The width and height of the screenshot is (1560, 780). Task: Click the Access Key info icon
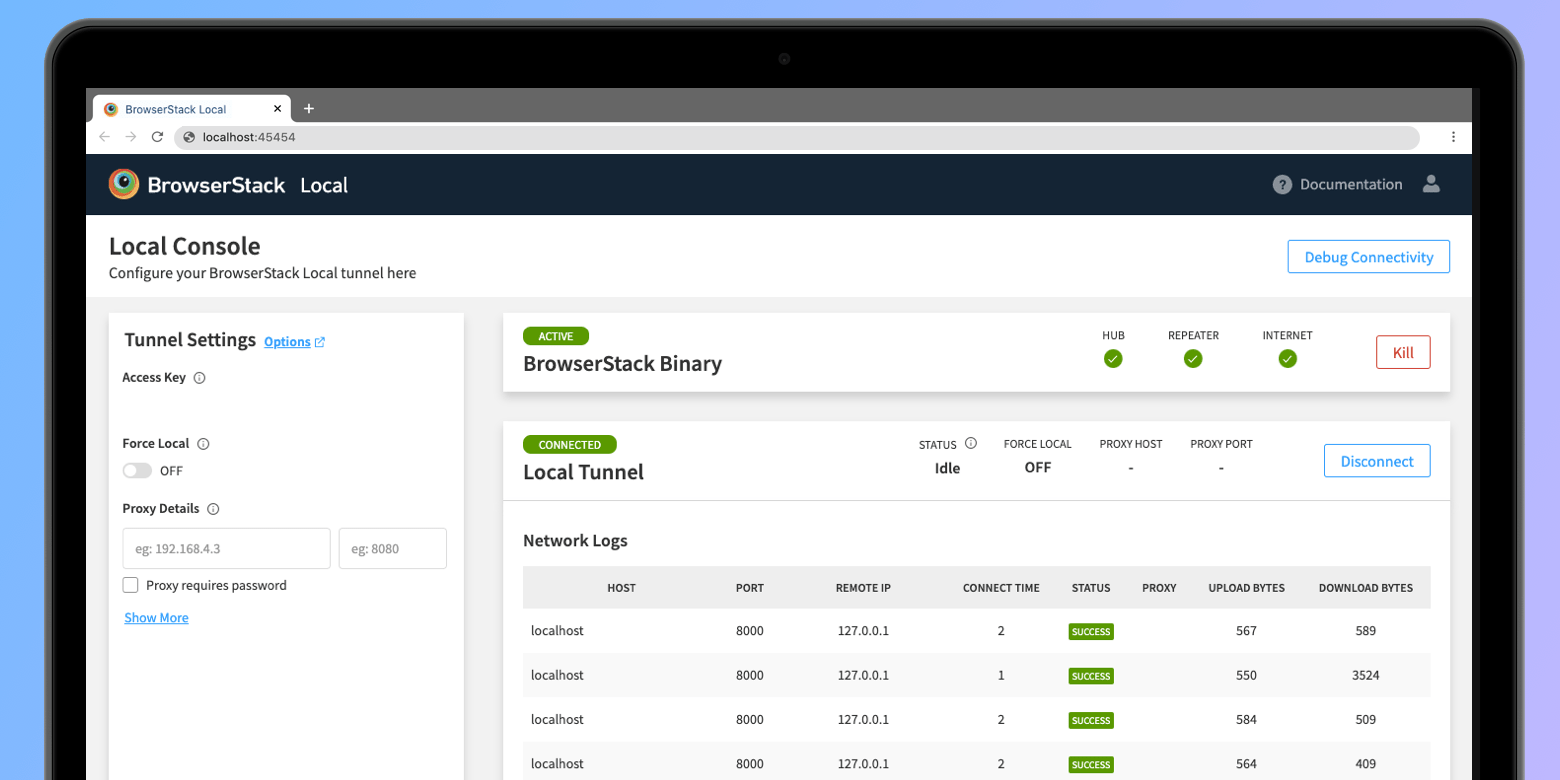coord(199,378)
